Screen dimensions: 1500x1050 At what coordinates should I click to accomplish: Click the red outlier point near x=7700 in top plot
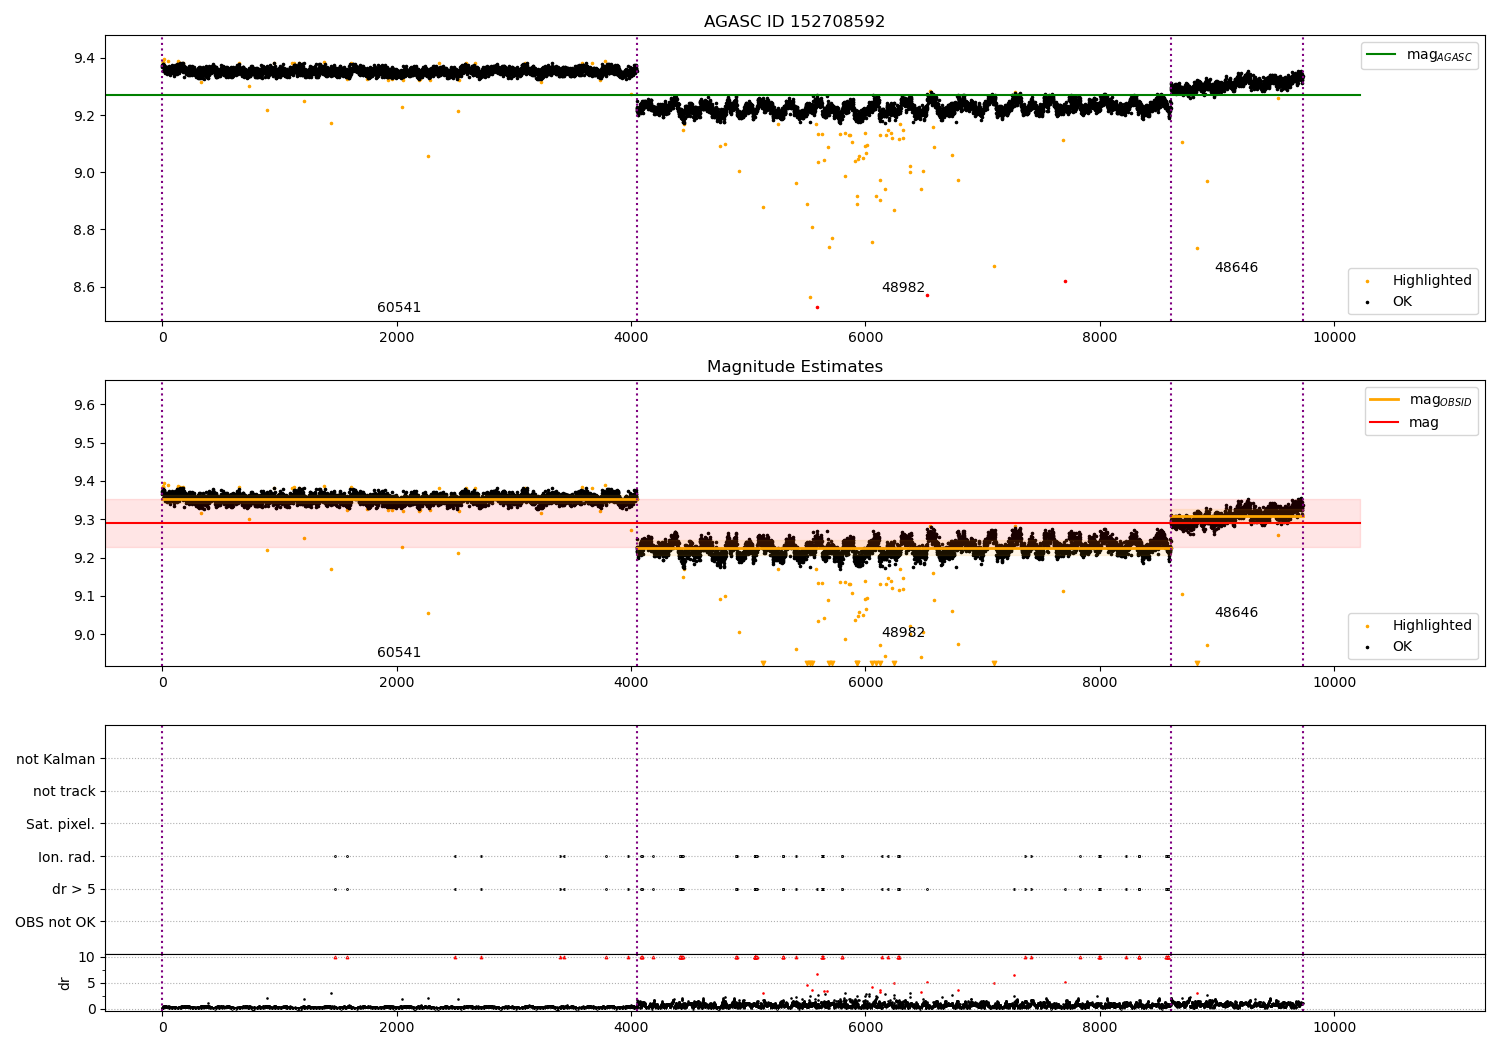click(1065, 281)
